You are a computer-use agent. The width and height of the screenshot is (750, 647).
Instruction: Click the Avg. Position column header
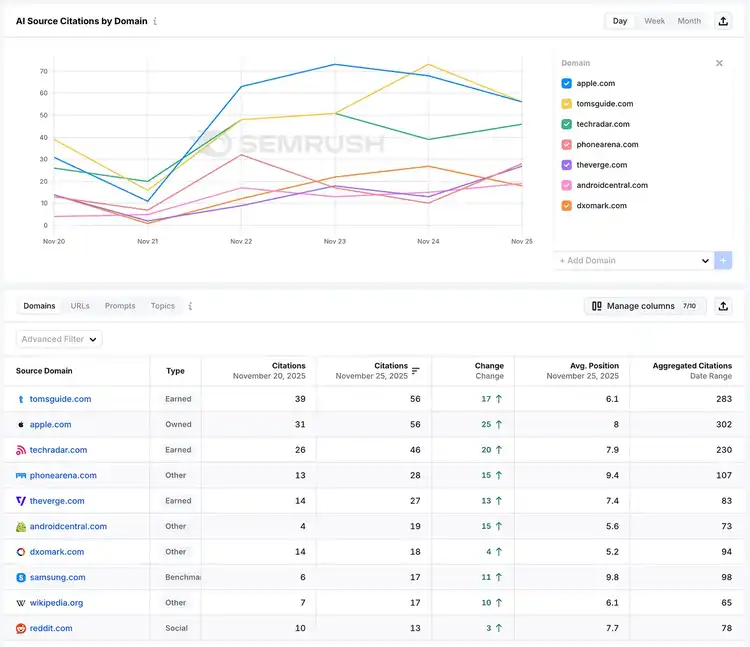click(x=583, y=371)
